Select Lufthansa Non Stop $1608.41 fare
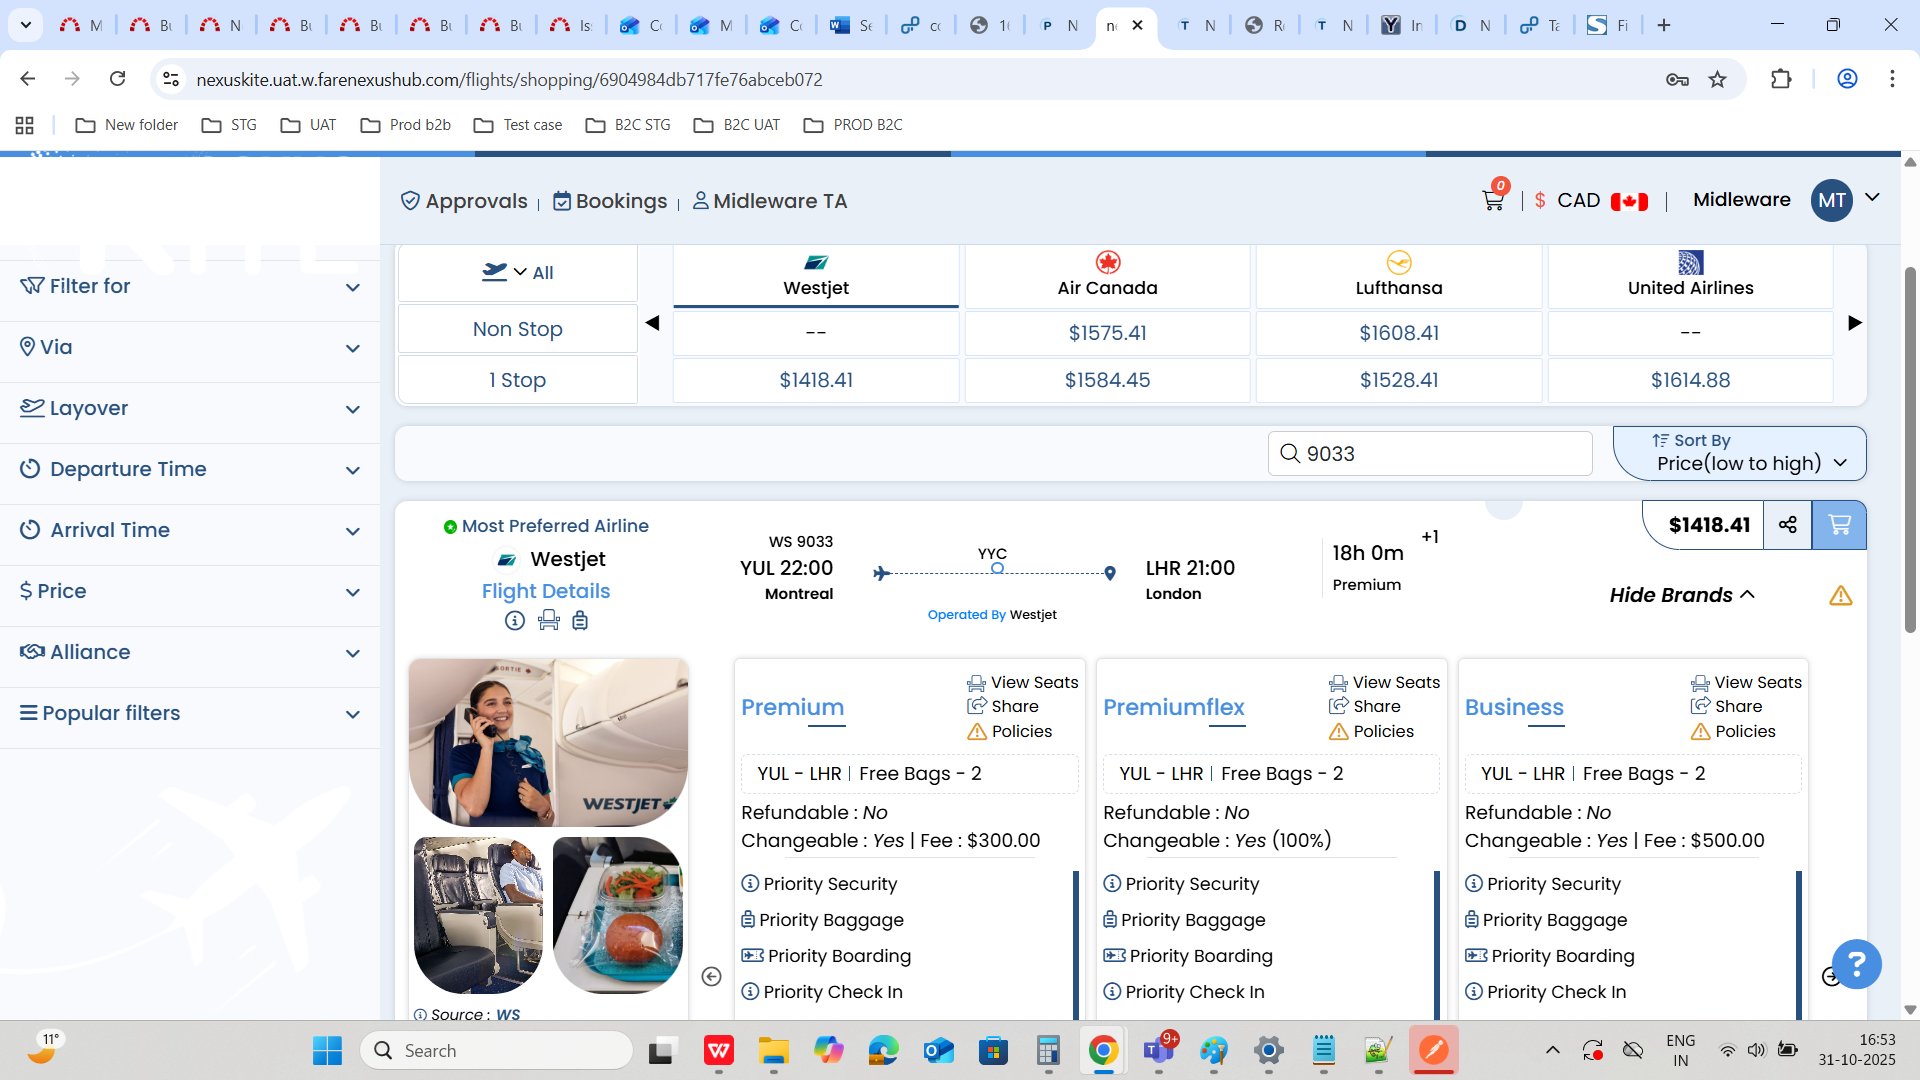This screenshot has height=1080, width=1920. coord(1398,333)
